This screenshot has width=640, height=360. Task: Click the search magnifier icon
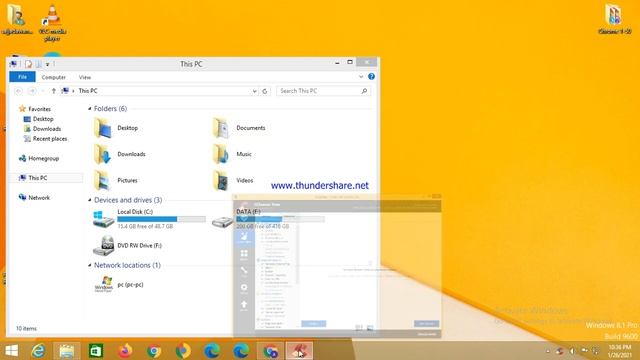pyautogui.click(x=364, y=91)
